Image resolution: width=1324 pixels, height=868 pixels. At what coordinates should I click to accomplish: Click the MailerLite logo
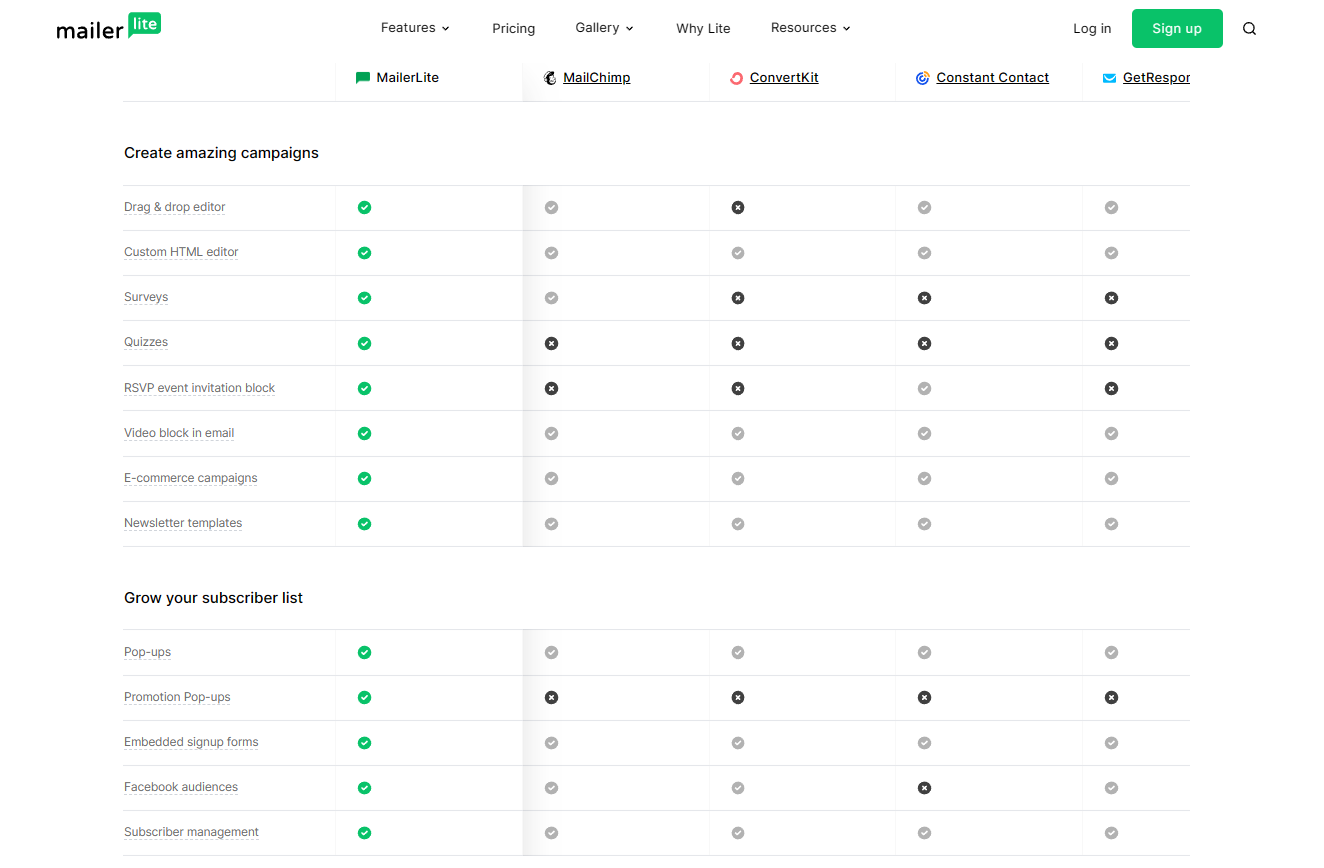click(x=108, y=27)
